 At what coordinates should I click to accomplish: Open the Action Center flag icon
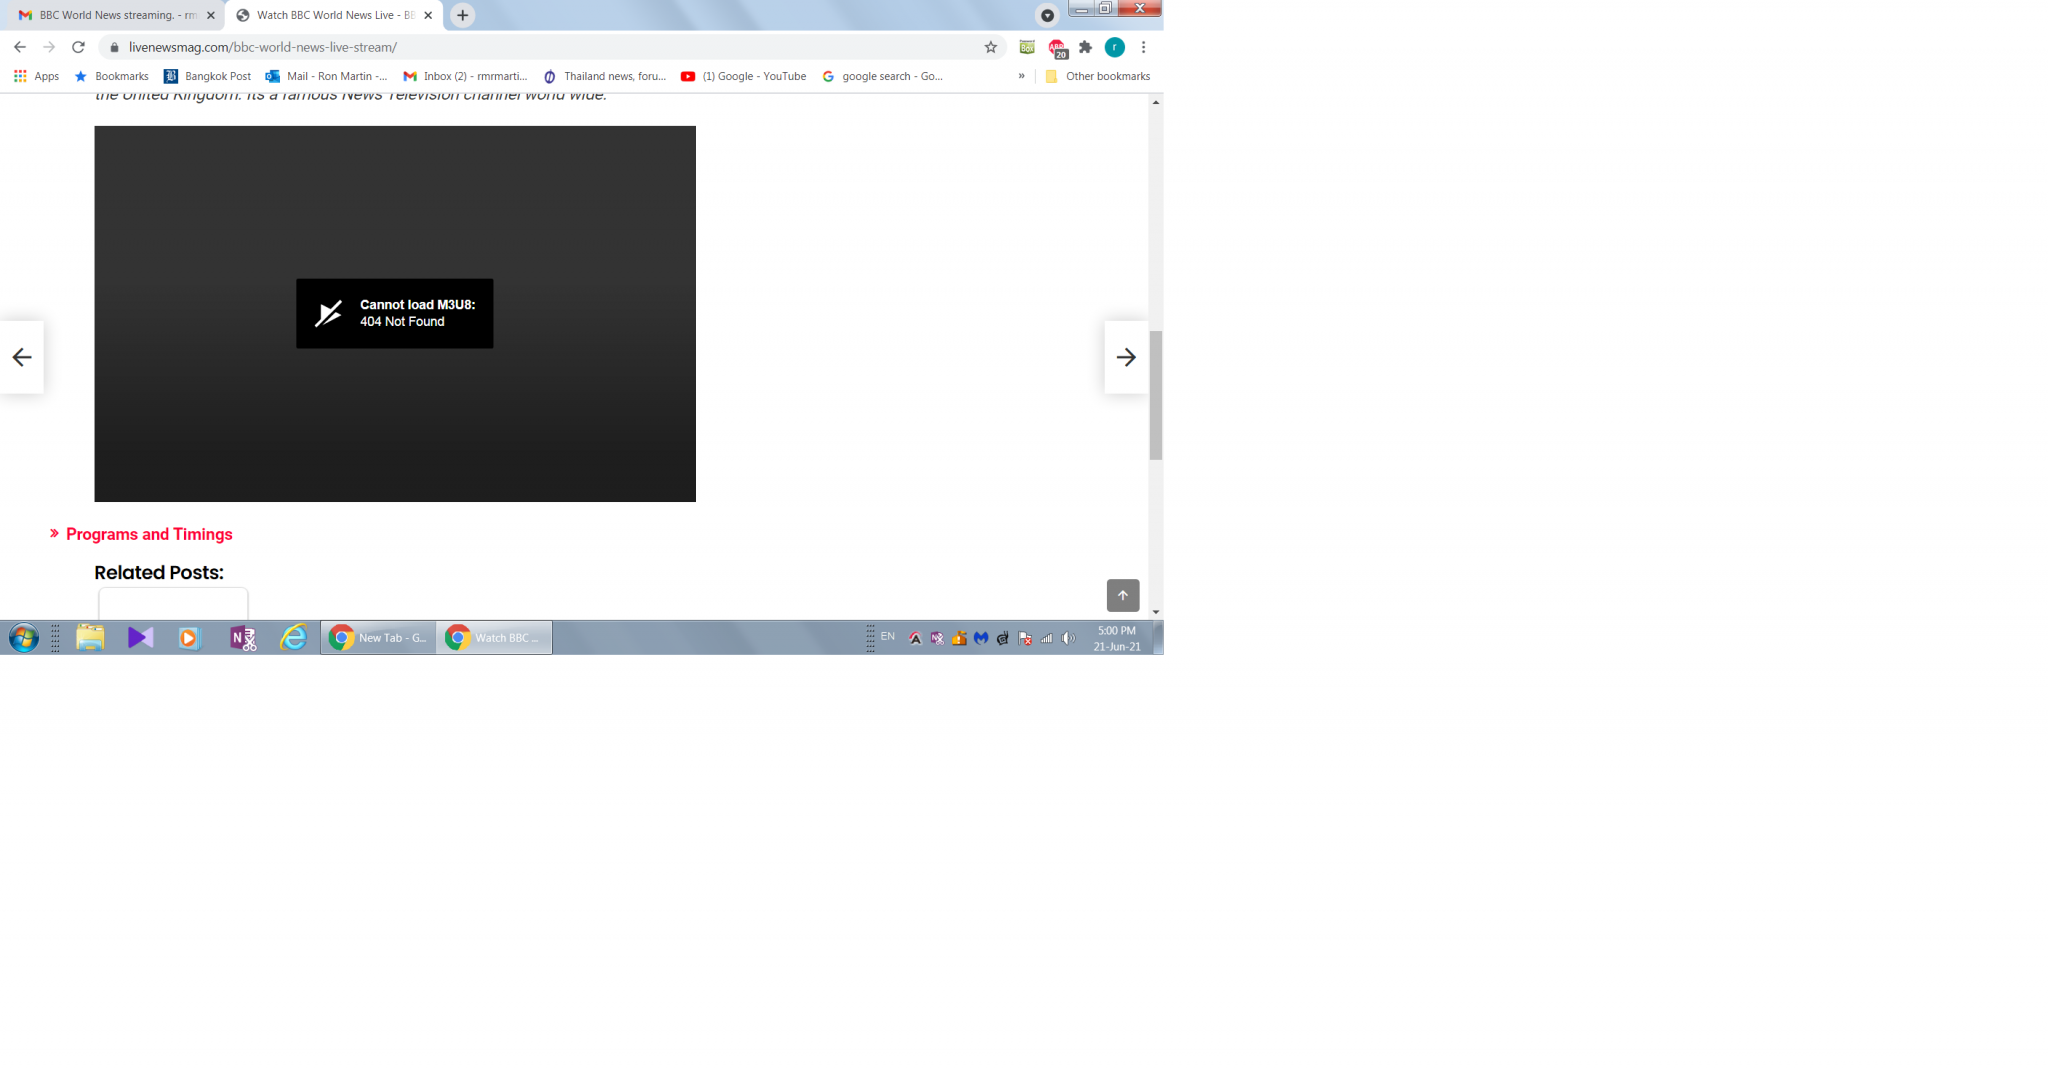[x=1025, y=638]
